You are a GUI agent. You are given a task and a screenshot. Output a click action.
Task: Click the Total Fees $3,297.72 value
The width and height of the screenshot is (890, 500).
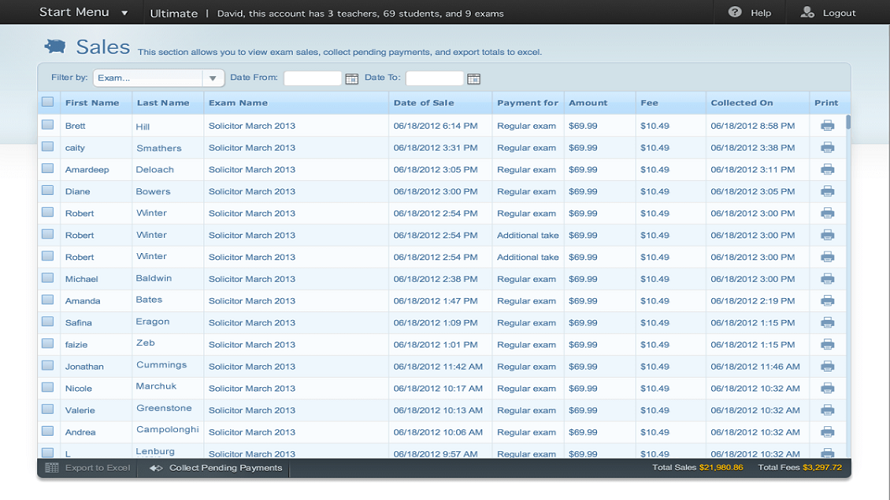pyautogui.click(x=822, y=467)
